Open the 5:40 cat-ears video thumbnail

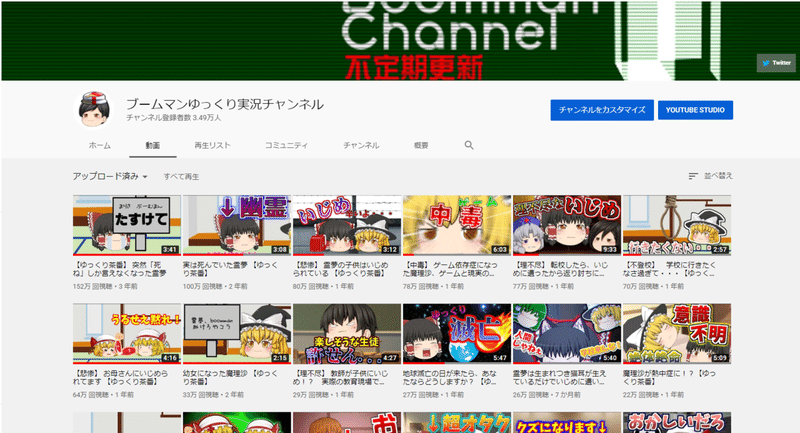pos(567,334)
